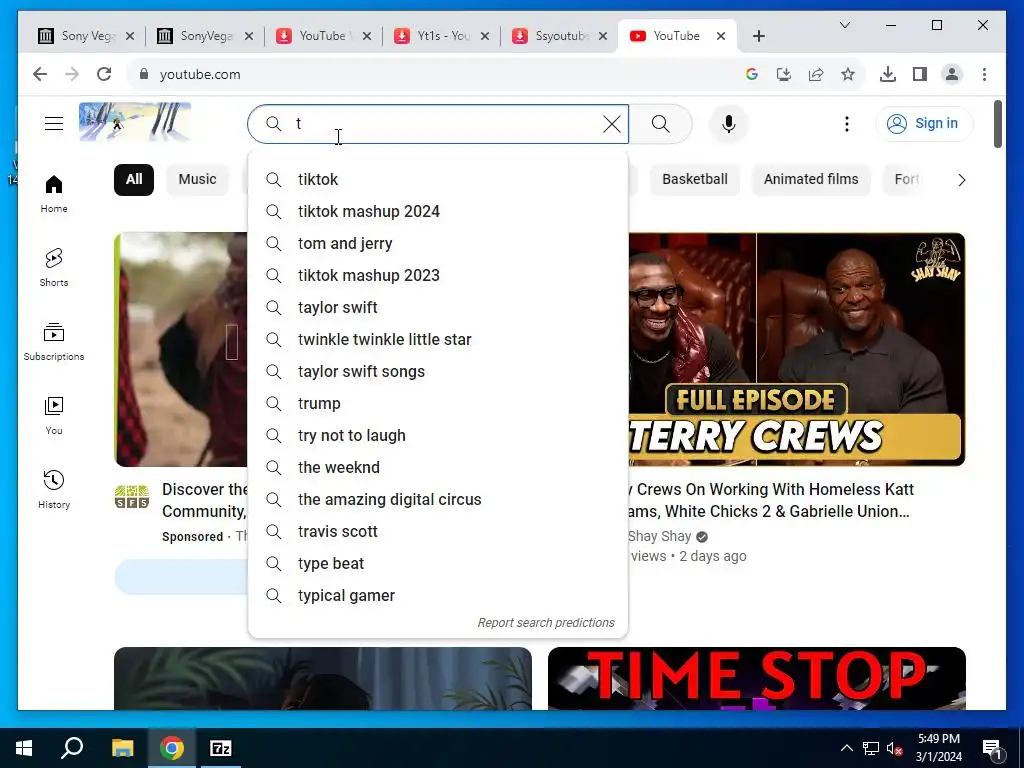Open YouTube settings three-dot menu
The width and height of the screenshot is (1024, 768).
click(846, 123)
